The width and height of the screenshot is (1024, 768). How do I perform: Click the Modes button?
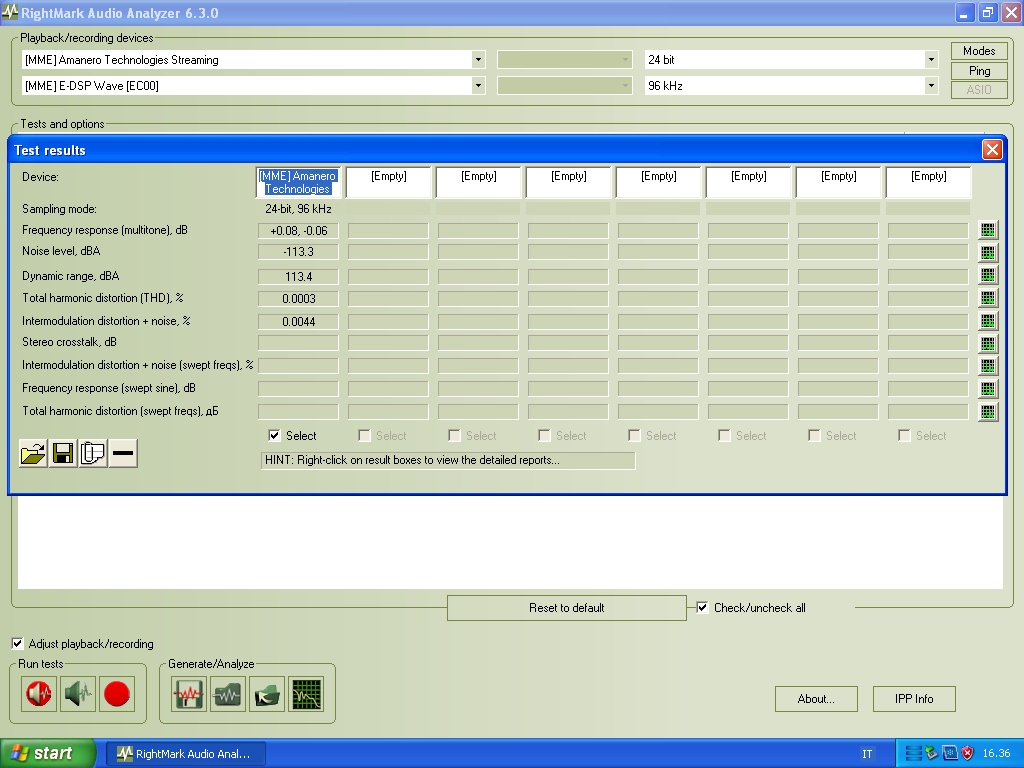tap(979, 51)
